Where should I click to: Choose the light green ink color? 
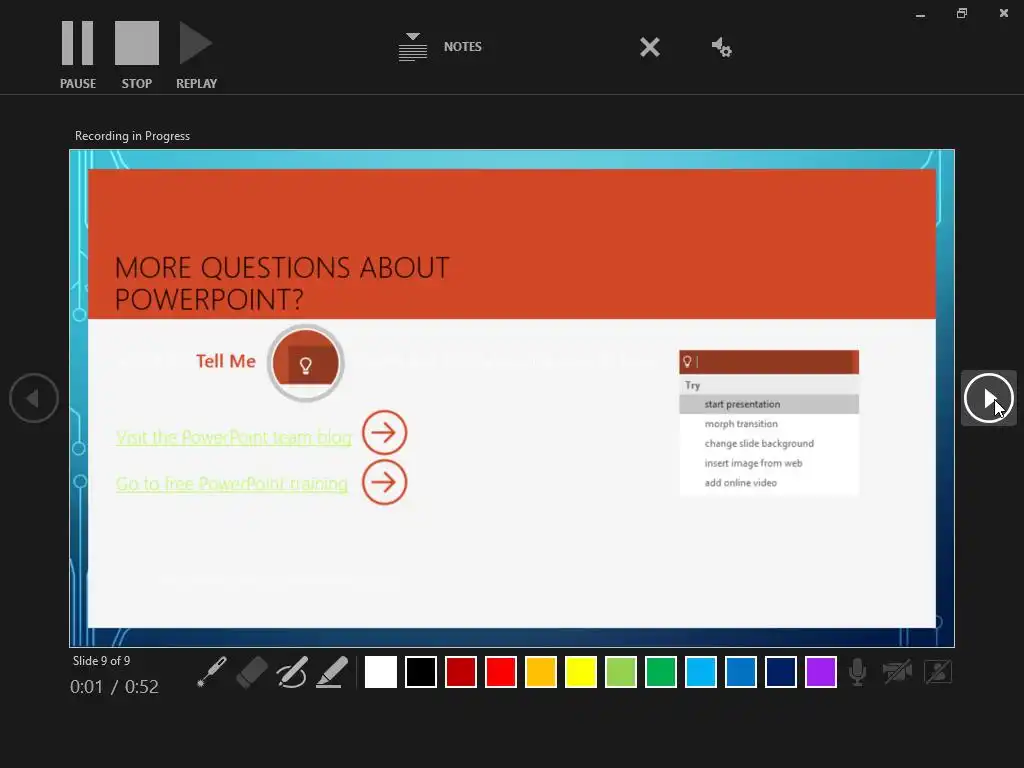(x=621, y=672)
